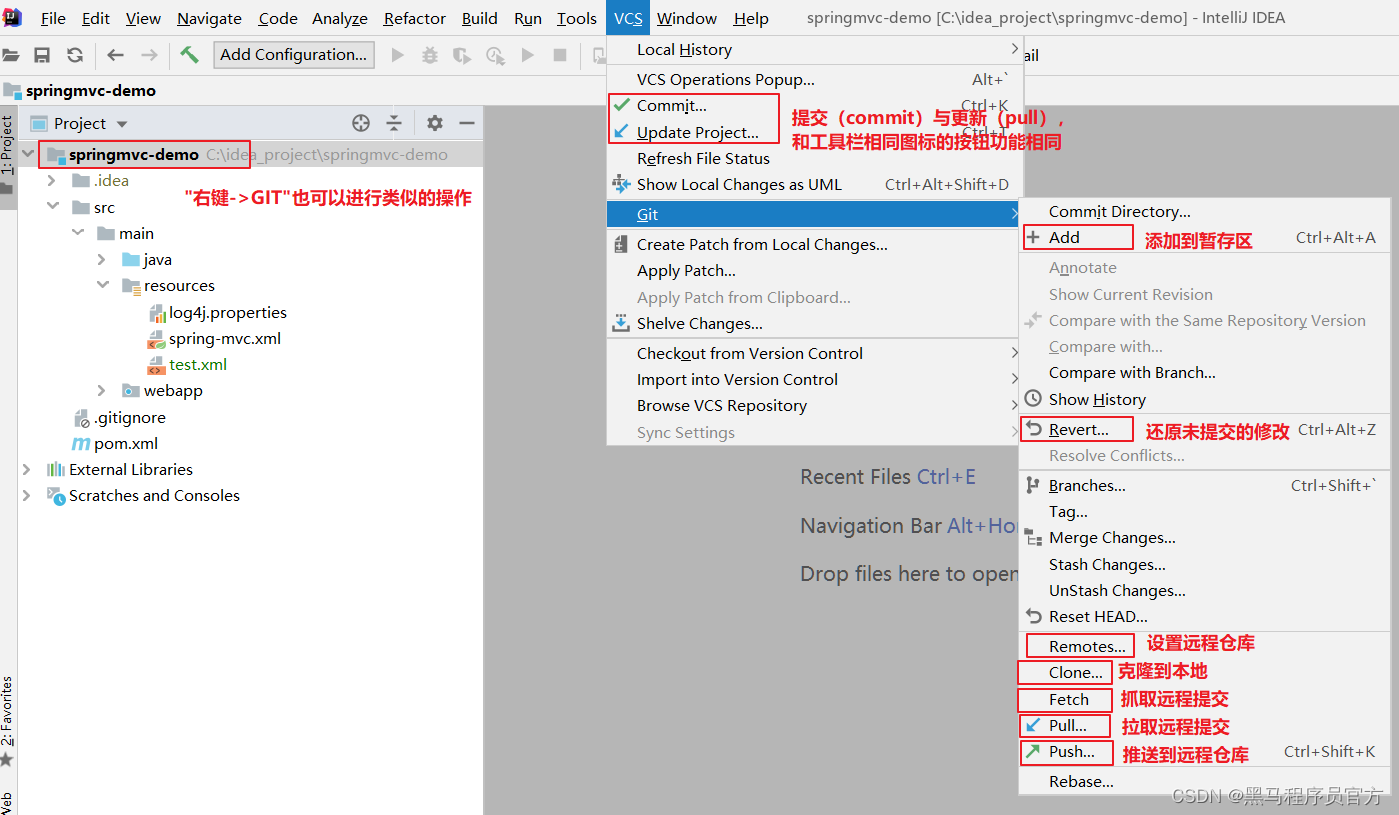The image size is (1399, 815).
Task: Open the Refactor menu
Action: tap(415, 18)
